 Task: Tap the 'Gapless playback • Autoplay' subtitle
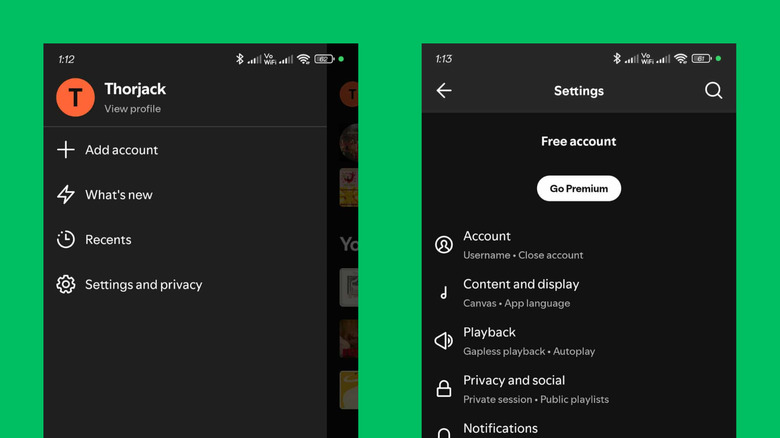click(529, 351)
